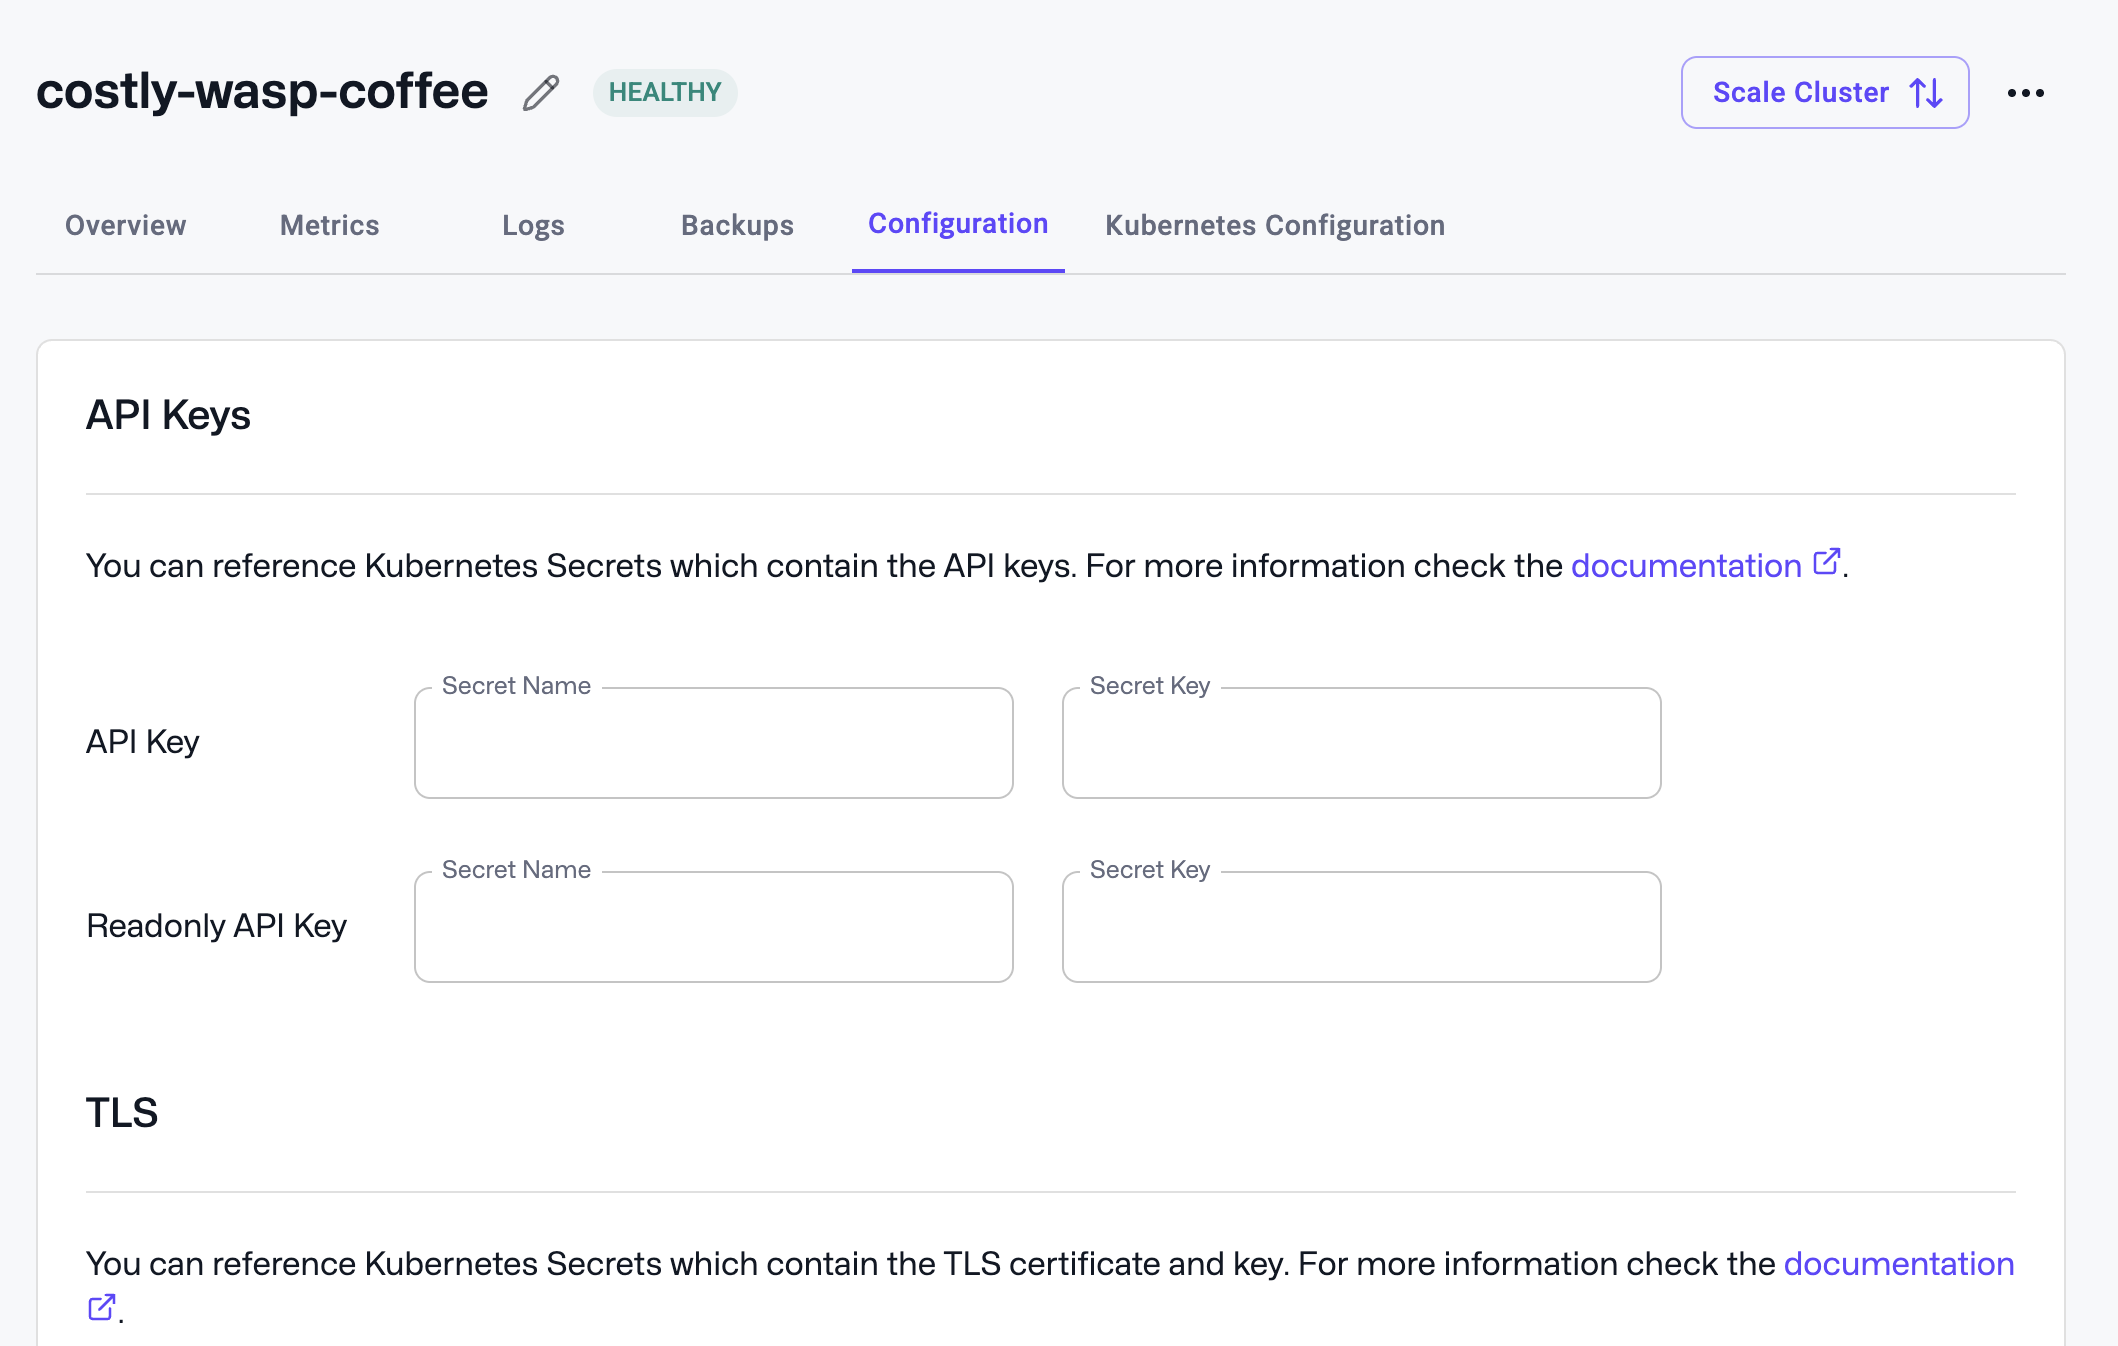Image resolution: width=2118 pixels, height=1346 pixels.
Task: Switch to the Overview tab
Action: click(124, 225)
